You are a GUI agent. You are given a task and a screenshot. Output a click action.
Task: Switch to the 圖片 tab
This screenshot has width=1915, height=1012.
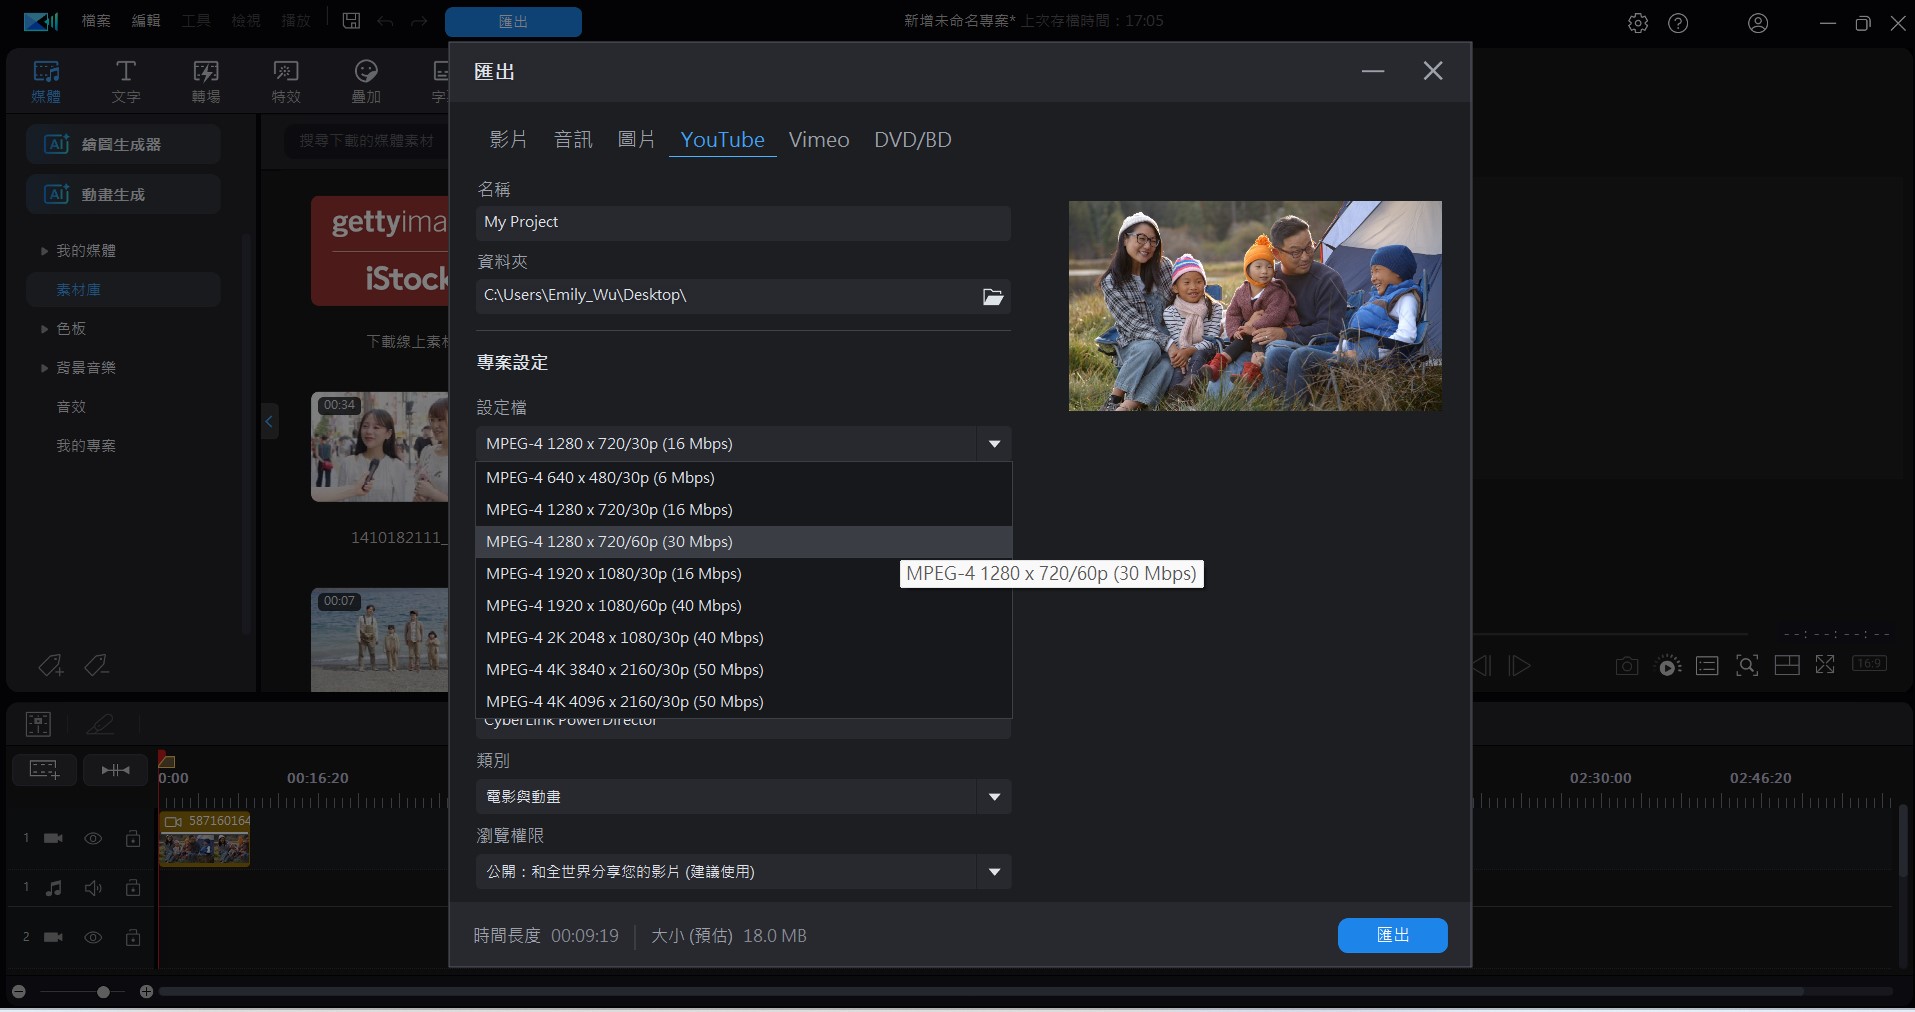636,140
